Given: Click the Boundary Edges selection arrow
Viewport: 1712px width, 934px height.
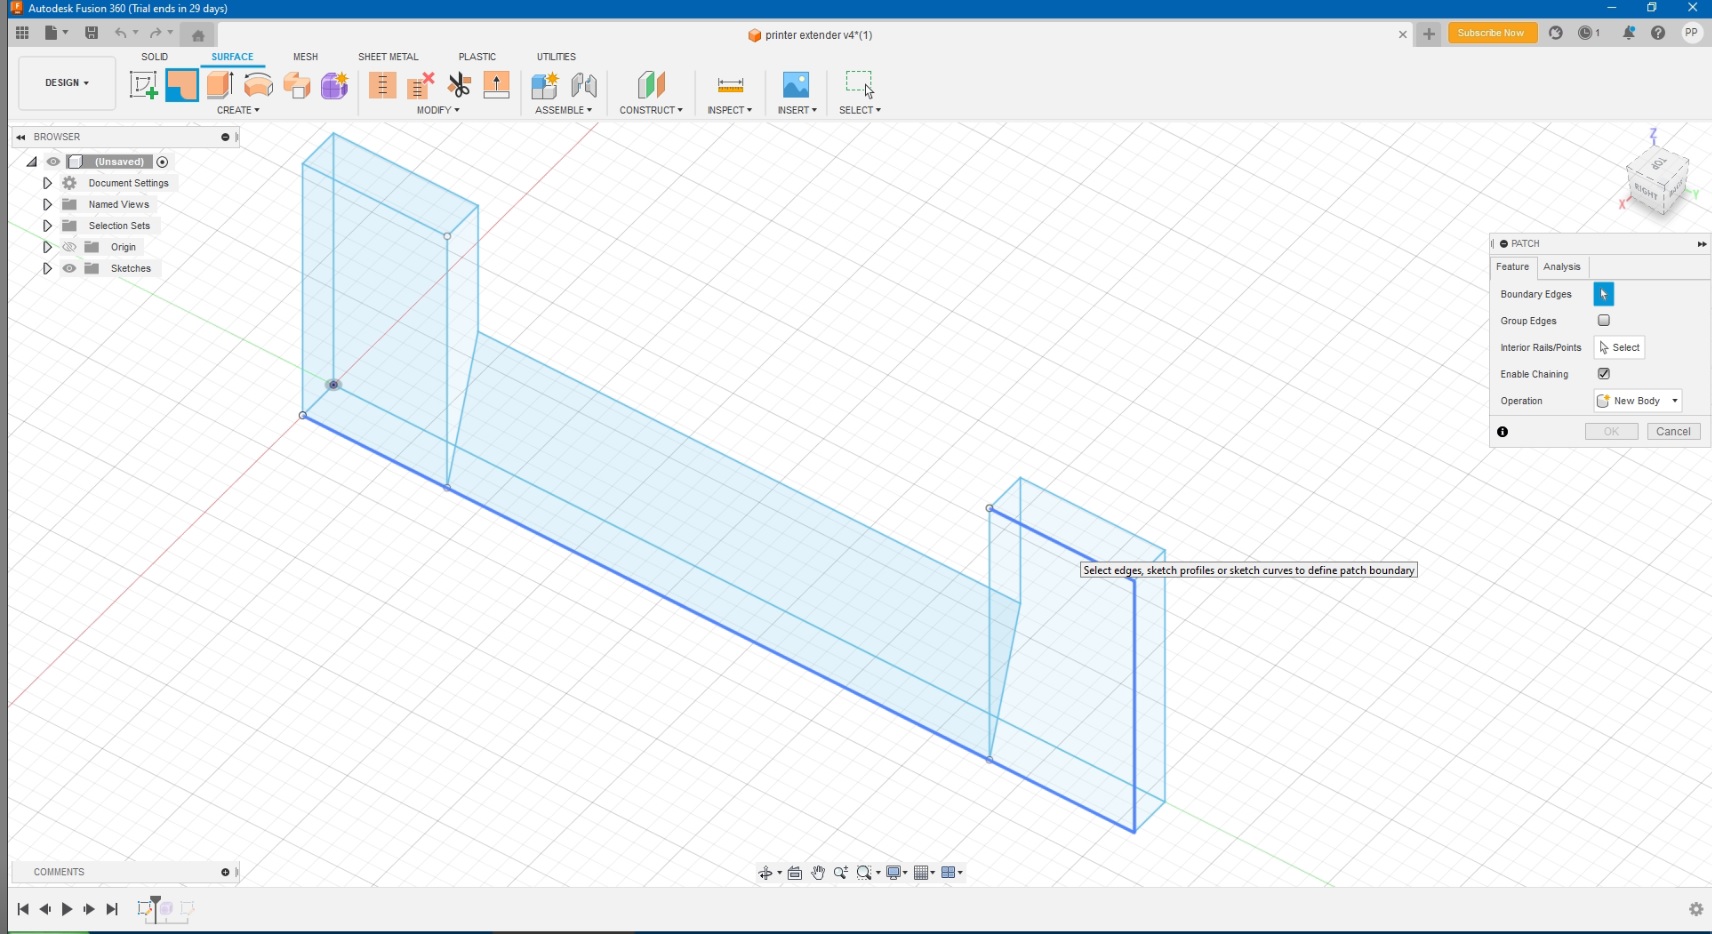Looking at the screenshot, I should pyautogui.click(x=1603, y=294).
